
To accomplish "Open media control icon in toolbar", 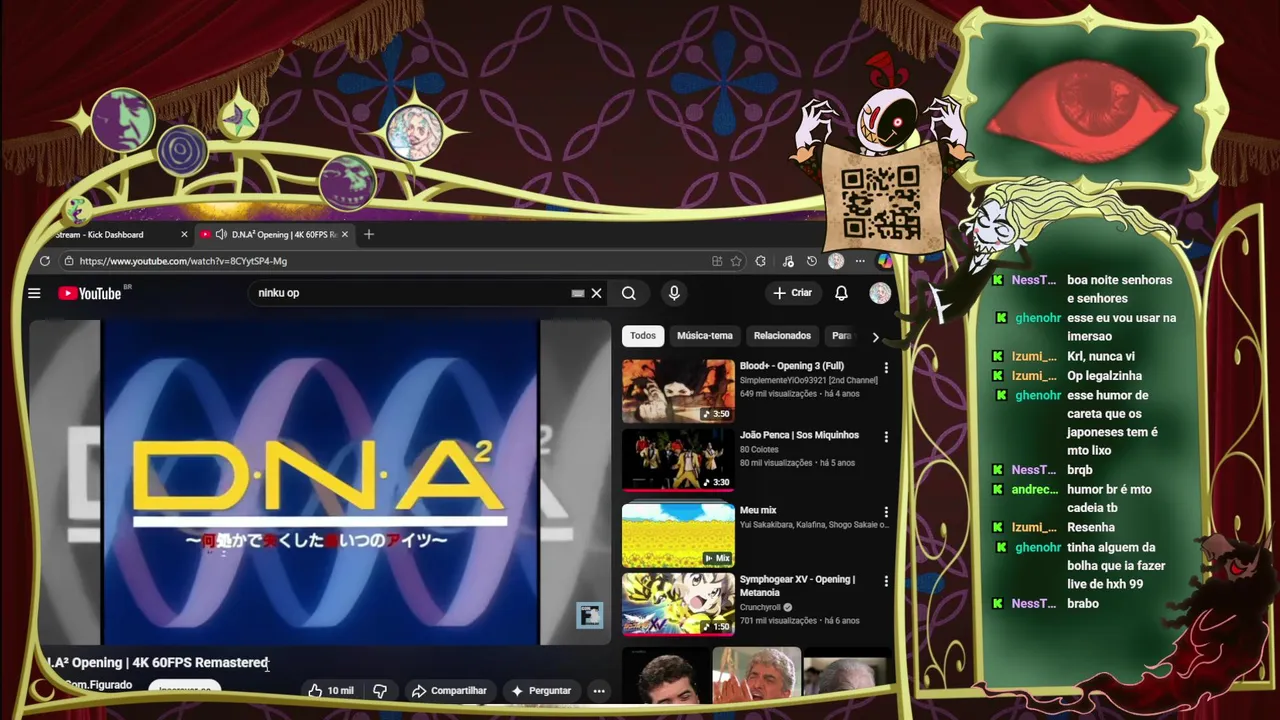I will (788, 261).
